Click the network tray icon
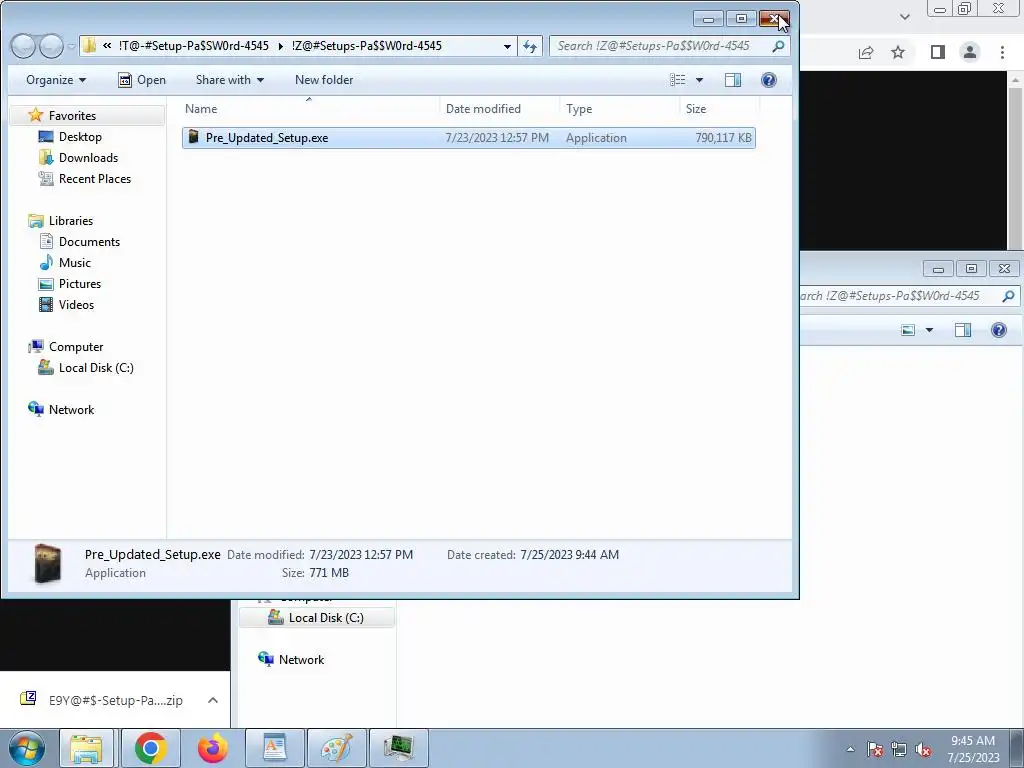Image resolution: width=1024 pixels, height=768 pixels. pyautogui.click(x=899, y=749)
